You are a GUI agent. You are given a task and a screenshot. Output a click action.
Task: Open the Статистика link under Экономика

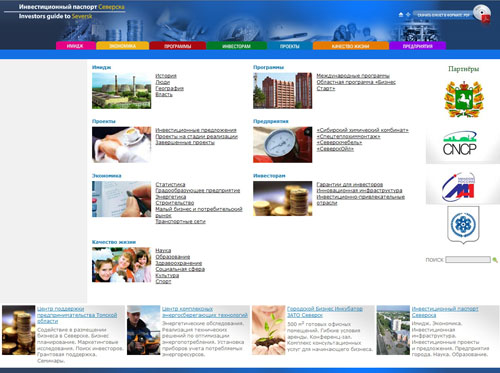170,184
